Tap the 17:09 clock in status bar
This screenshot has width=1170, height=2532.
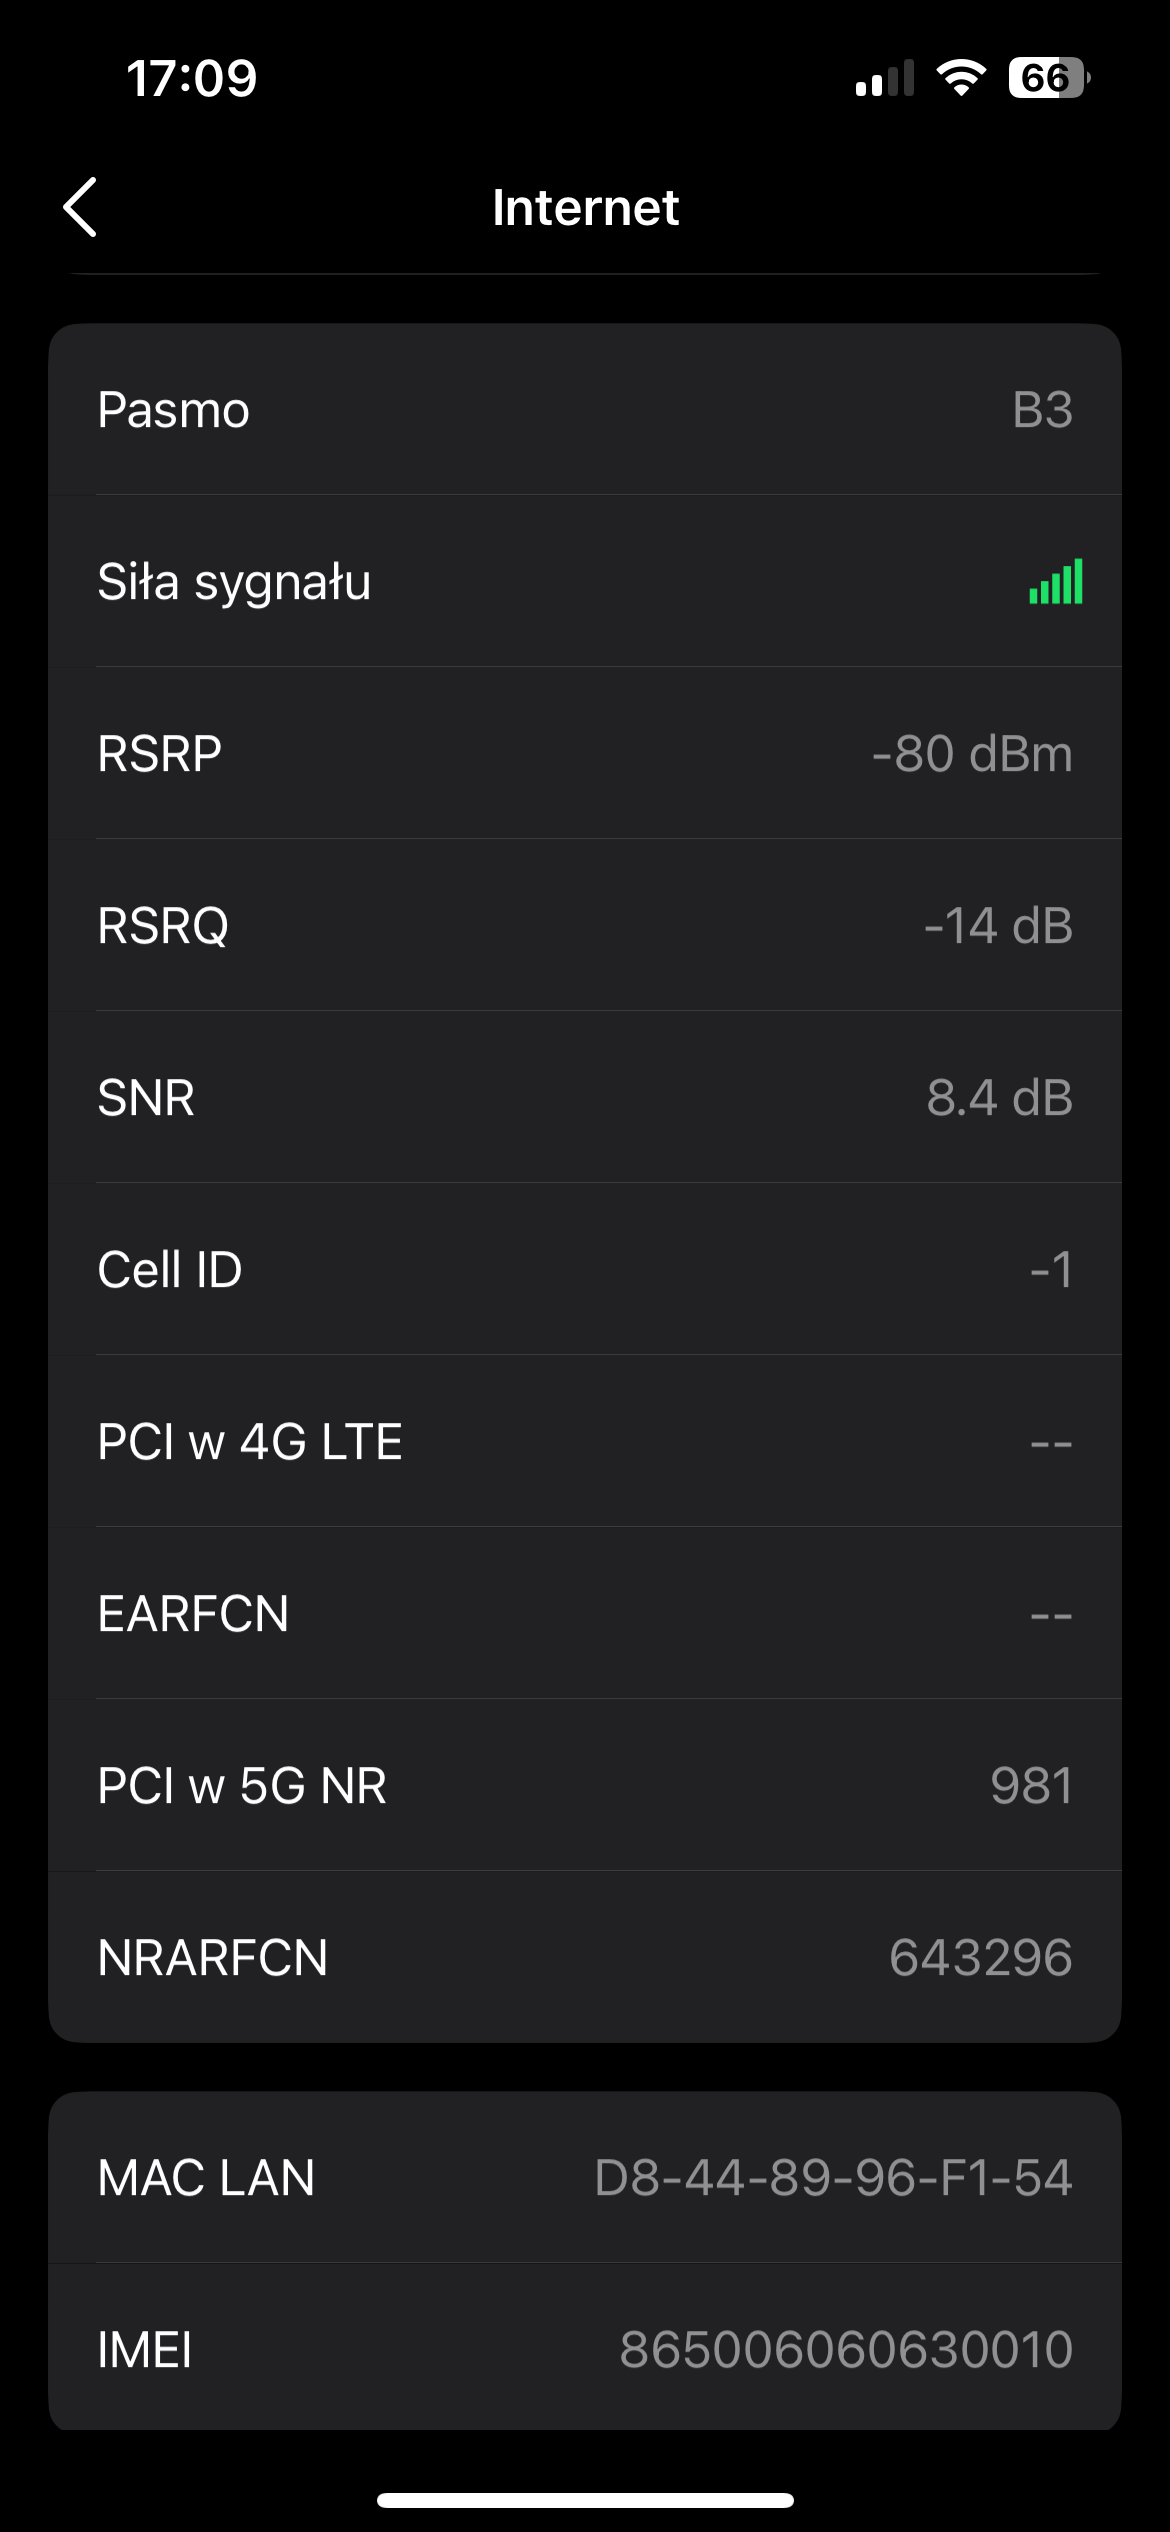(x=192, y=78)
